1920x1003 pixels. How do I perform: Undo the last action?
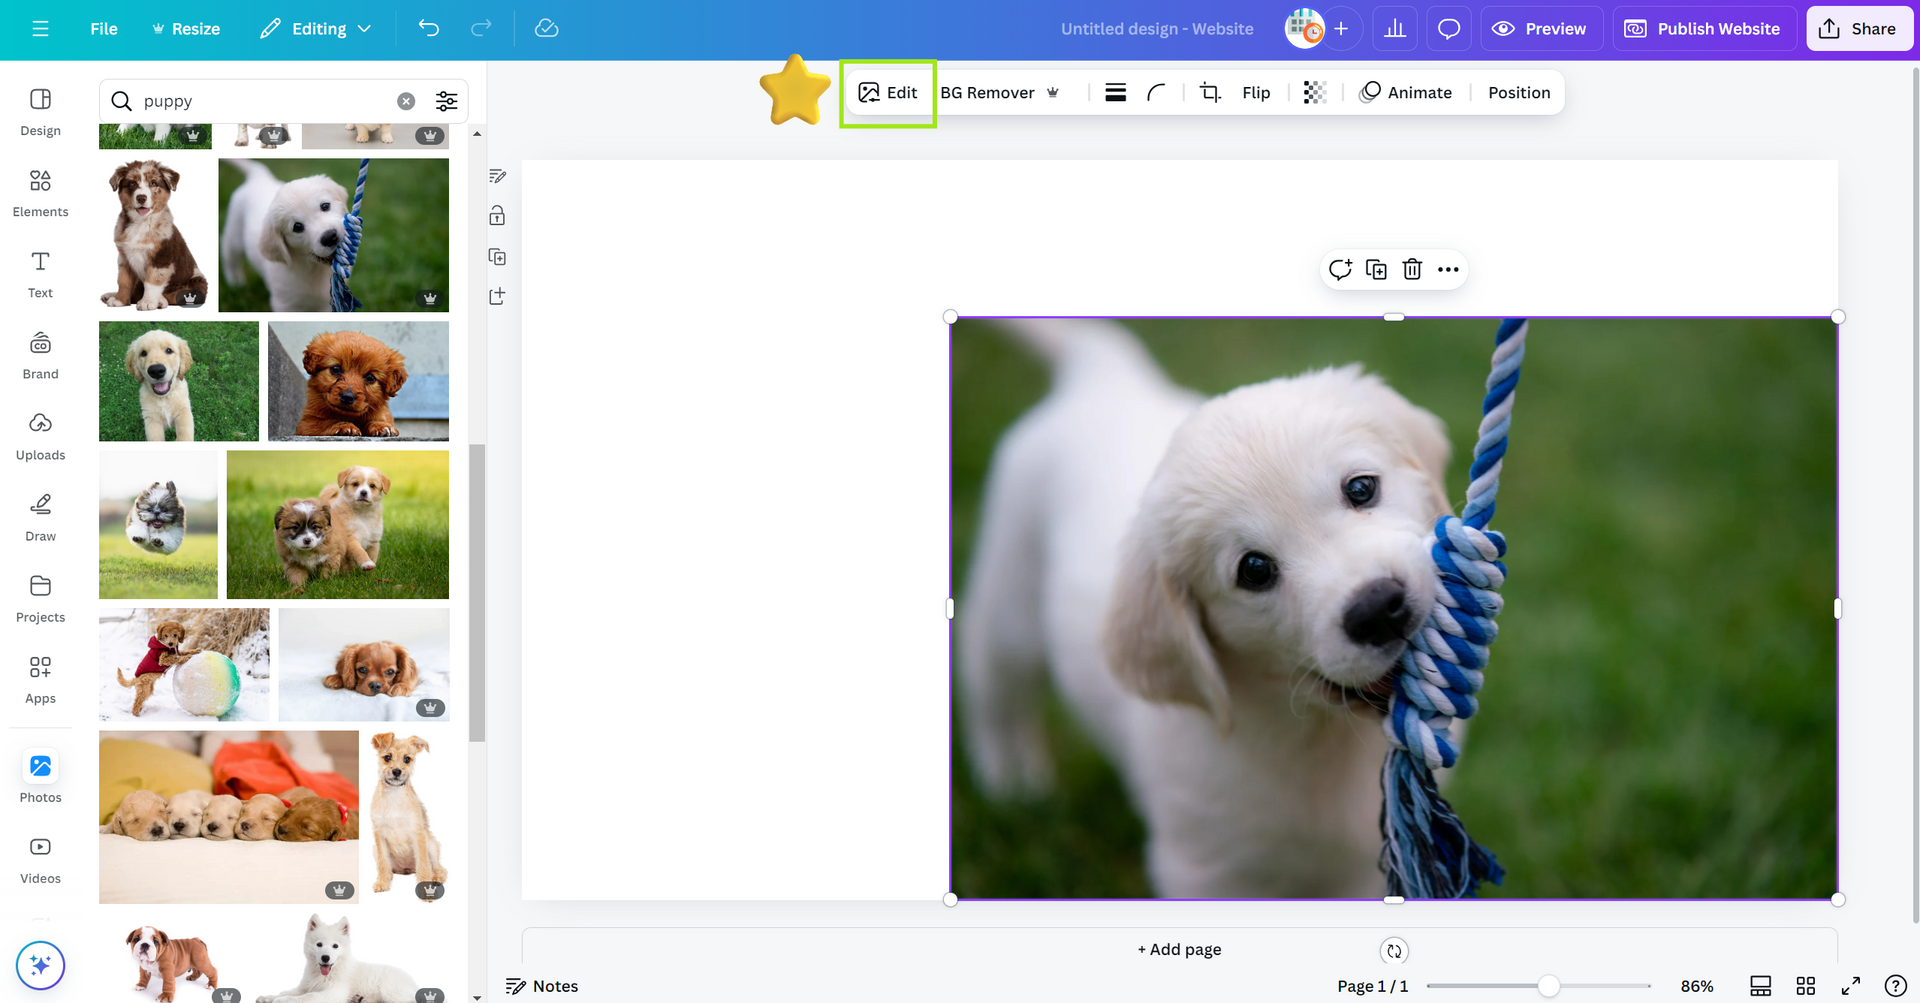[429, 29]
